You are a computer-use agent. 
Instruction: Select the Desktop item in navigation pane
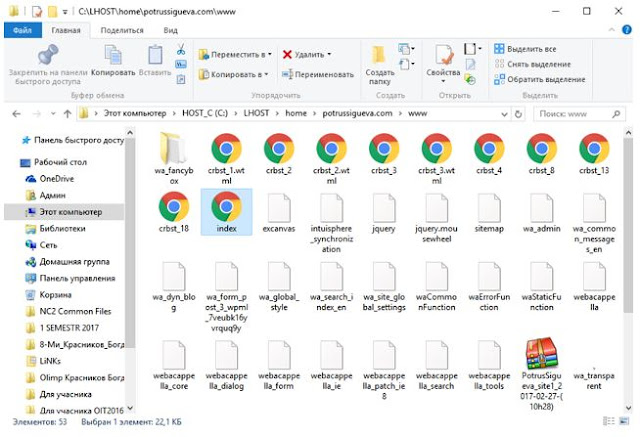coord(60,162)
